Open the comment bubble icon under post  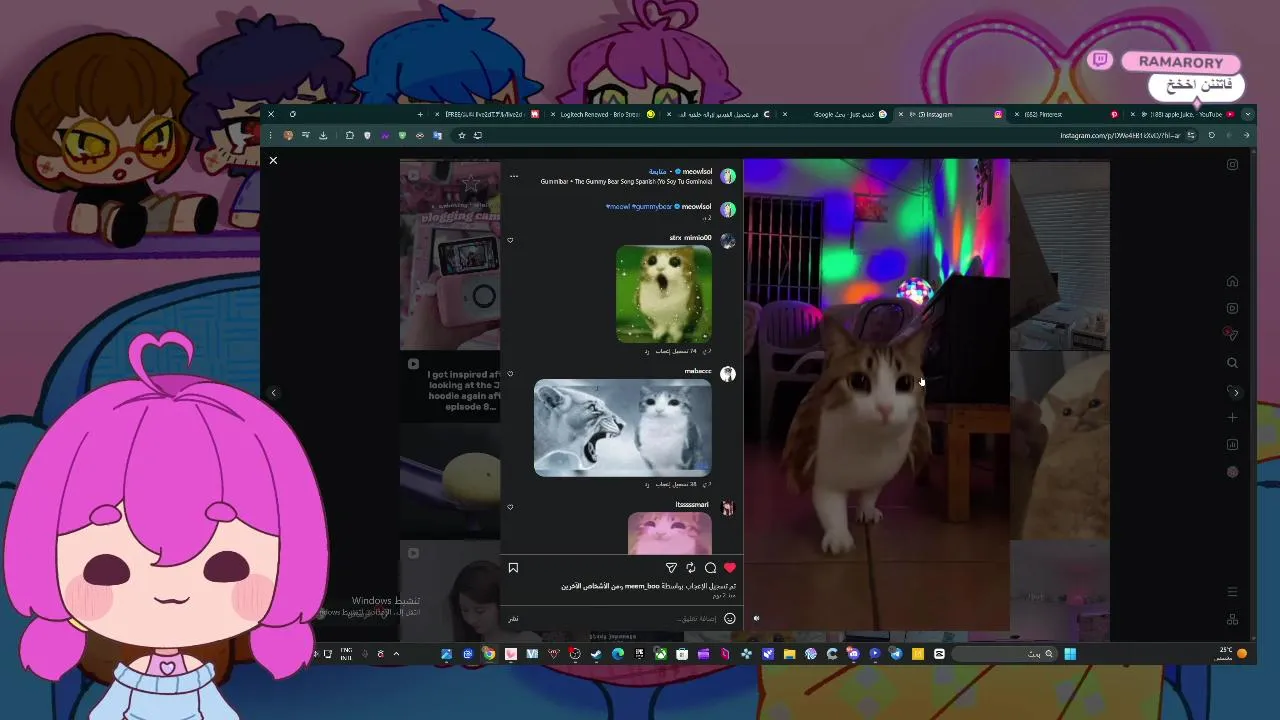point(711,568)
